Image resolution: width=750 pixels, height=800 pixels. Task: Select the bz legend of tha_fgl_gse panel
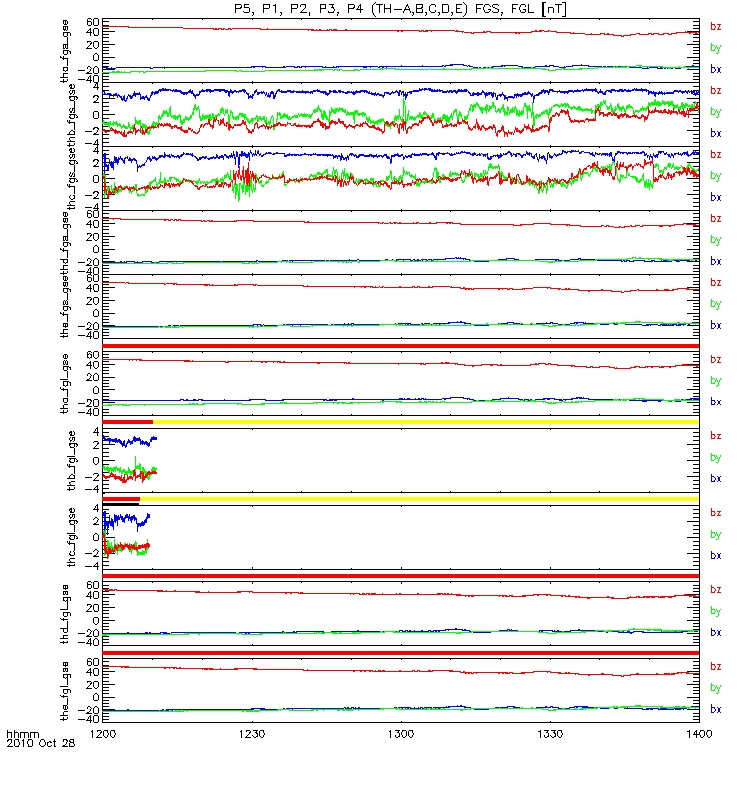716,360
